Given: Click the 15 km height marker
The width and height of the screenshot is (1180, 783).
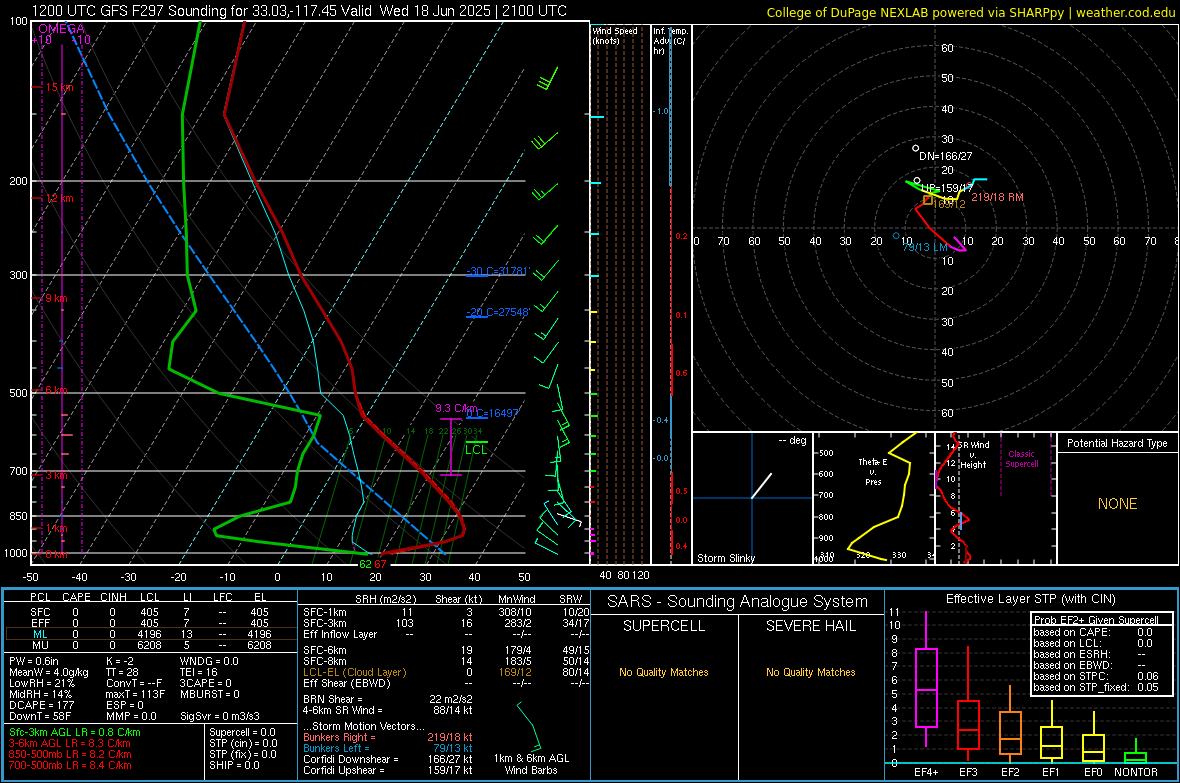Looking at the screenshot, I should tap(59, 87).
